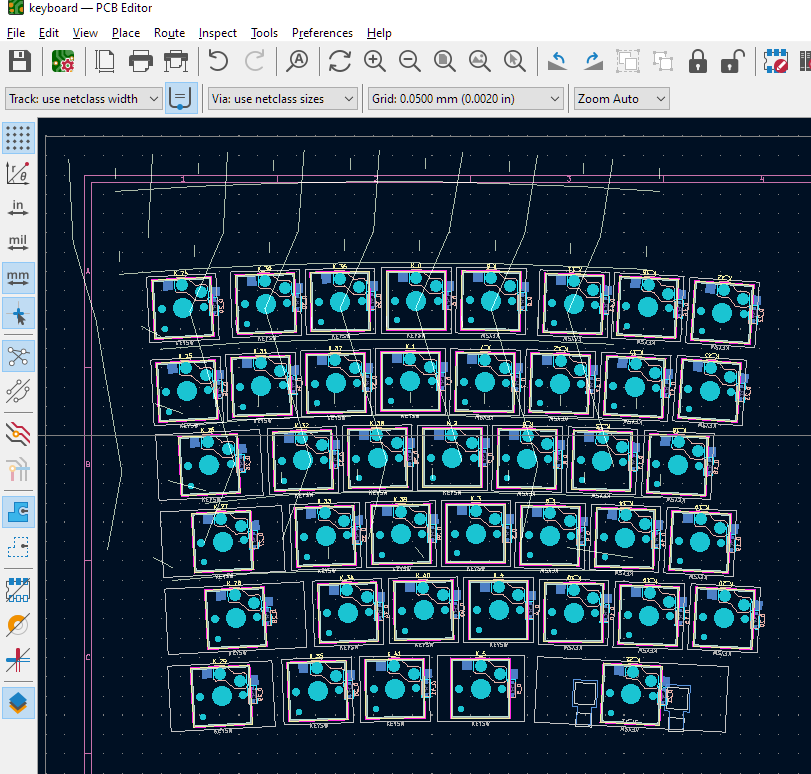811x774 pixels.
Task: Open the View menu
Action: click(85, 33)
